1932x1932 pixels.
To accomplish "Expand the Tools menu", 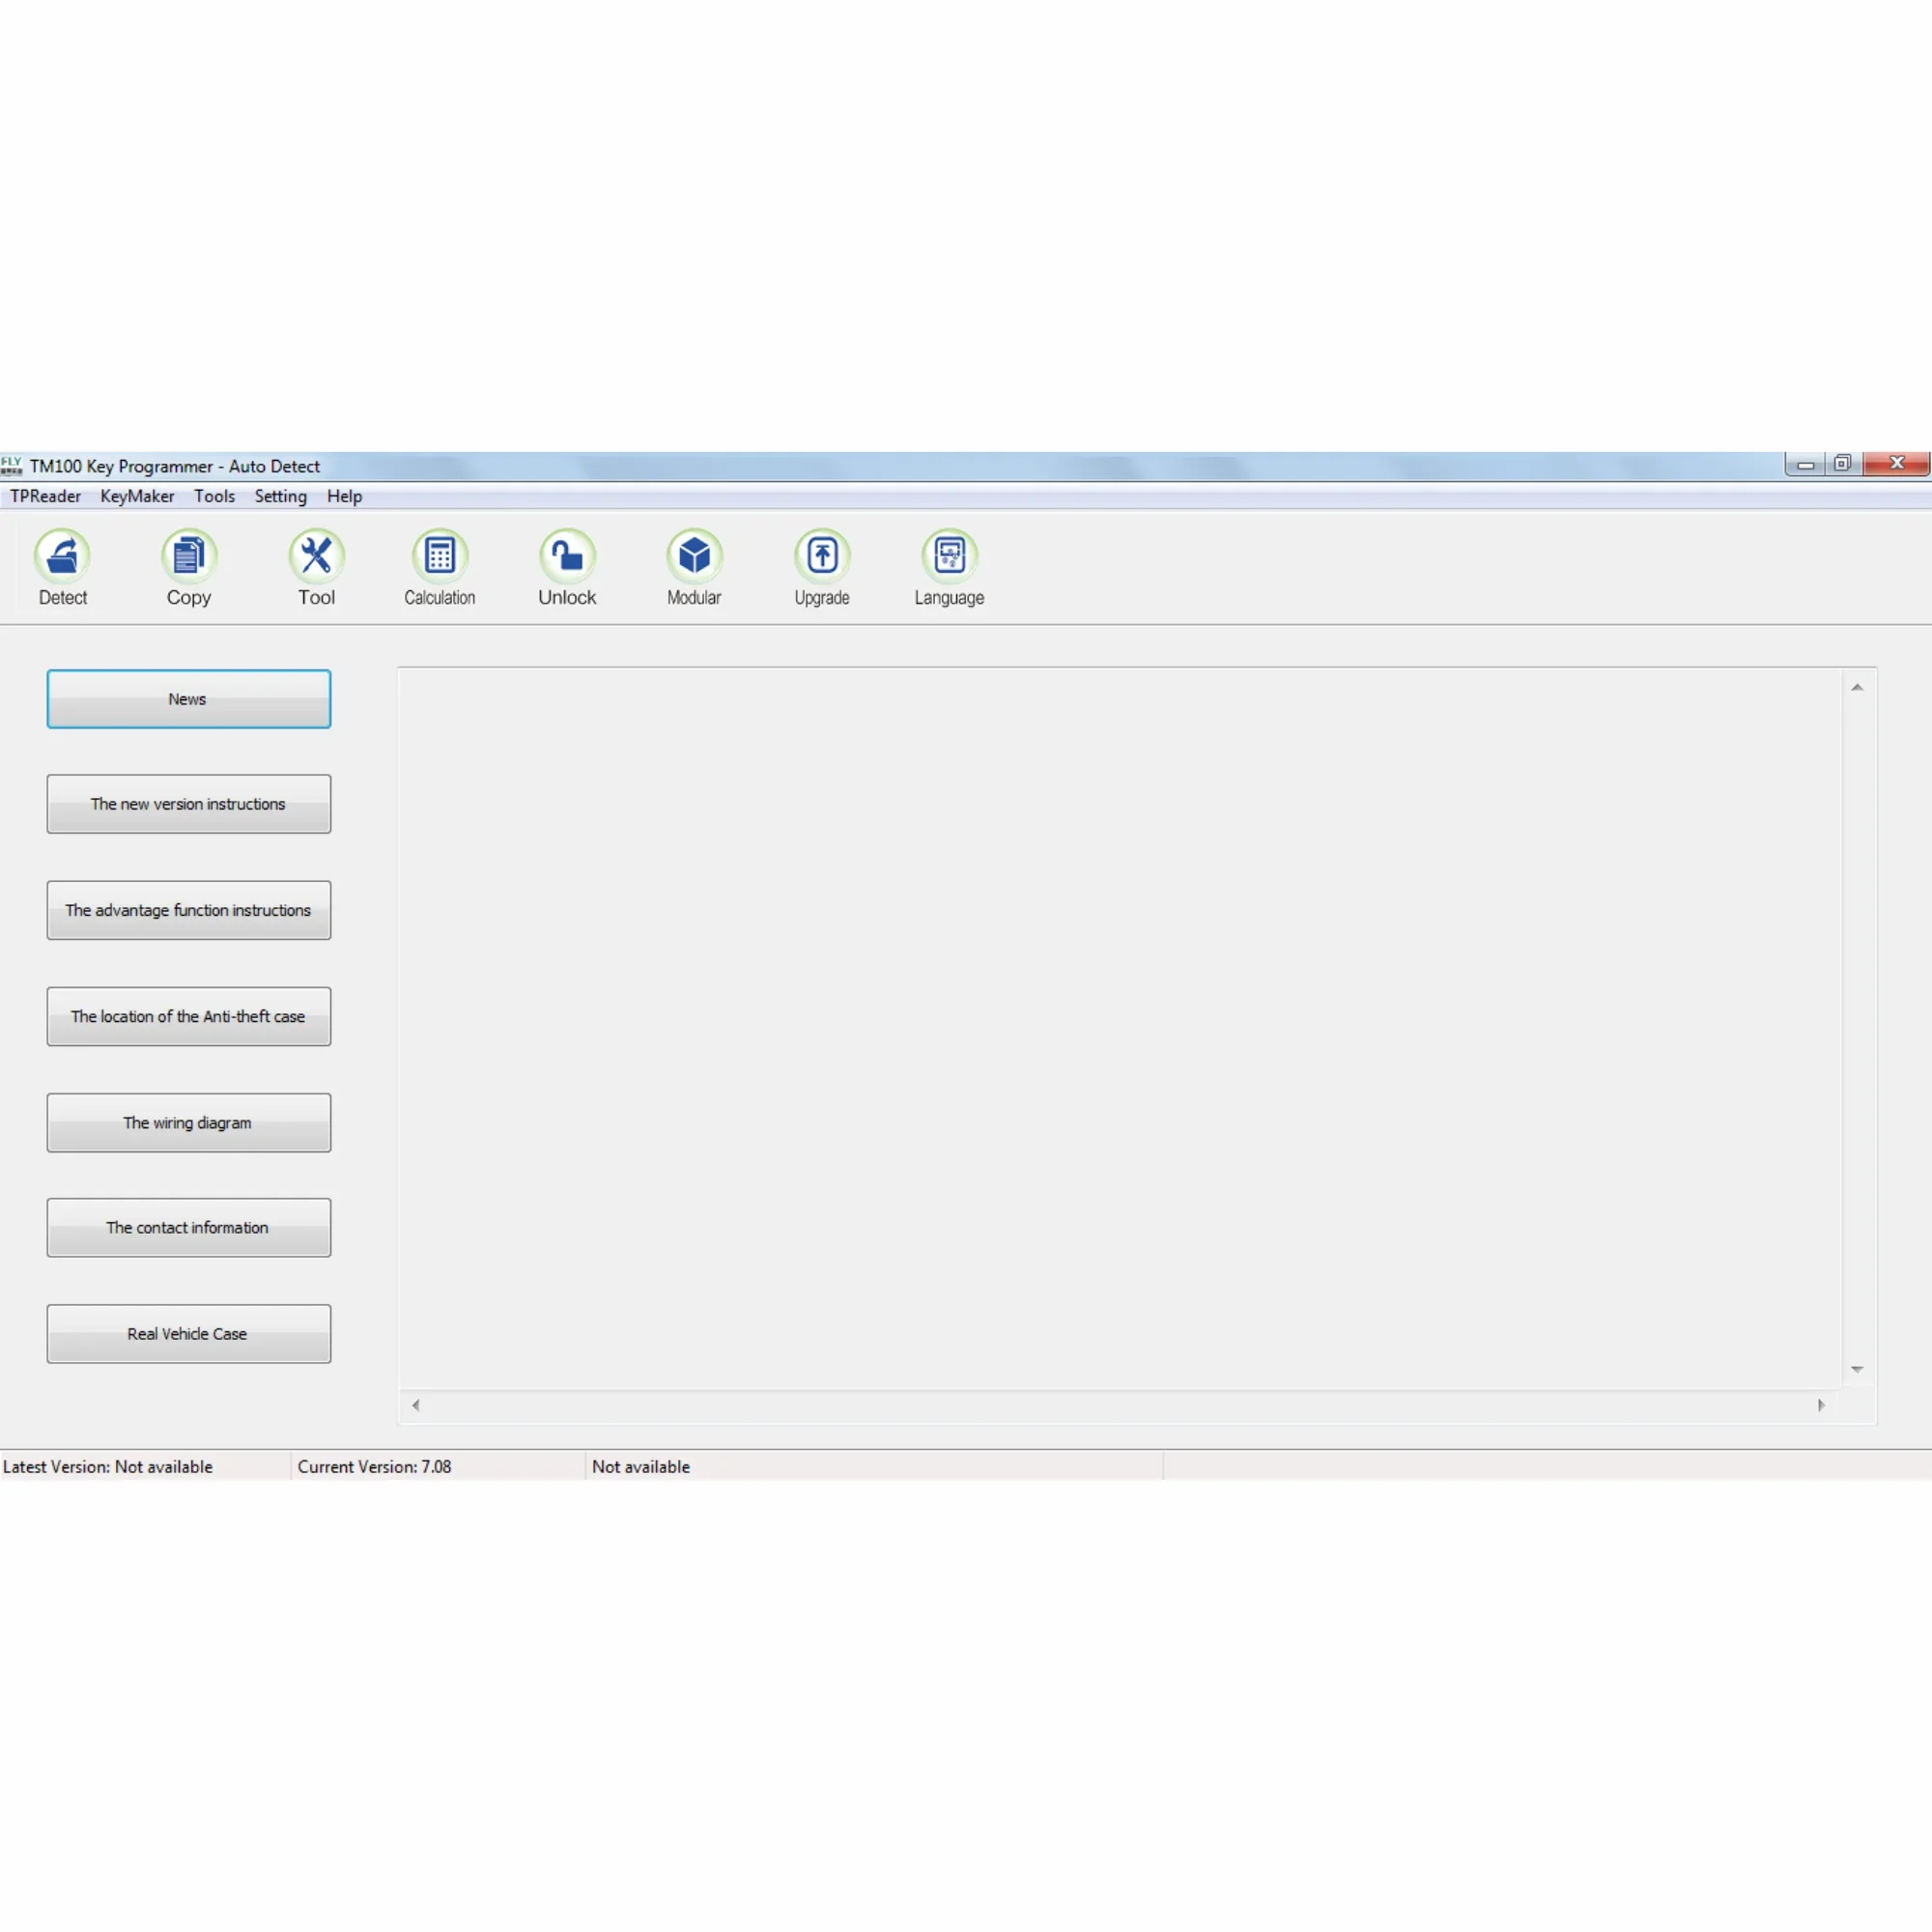I will coord(214,496).
